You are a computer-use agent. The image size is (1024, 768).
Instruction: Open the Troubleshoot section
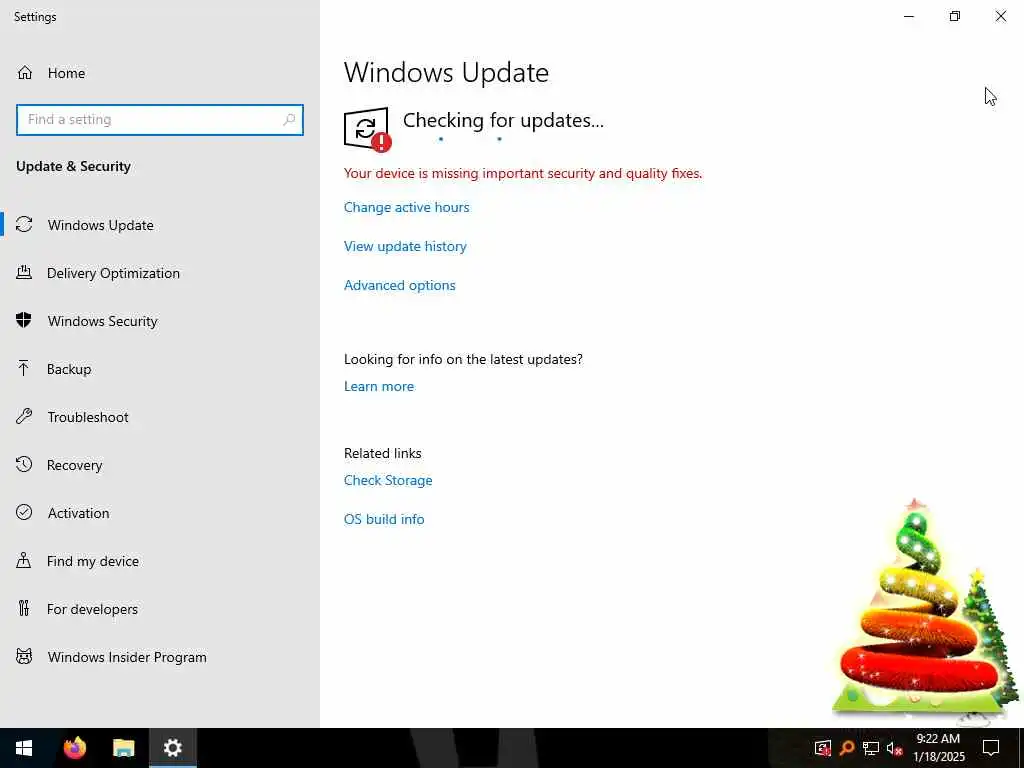point(160,417)
